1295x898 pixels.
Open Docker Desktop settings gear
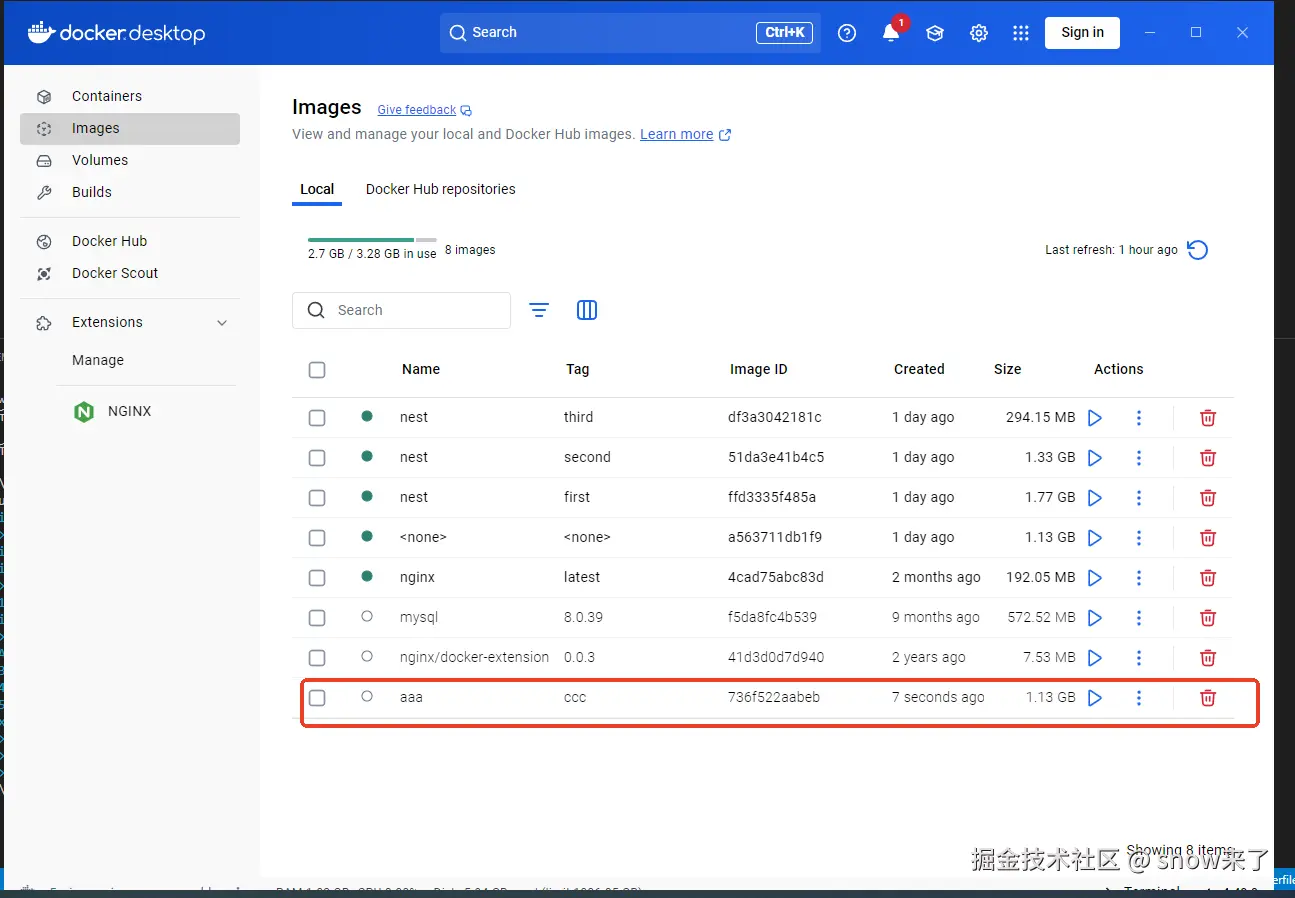point(979,33)
